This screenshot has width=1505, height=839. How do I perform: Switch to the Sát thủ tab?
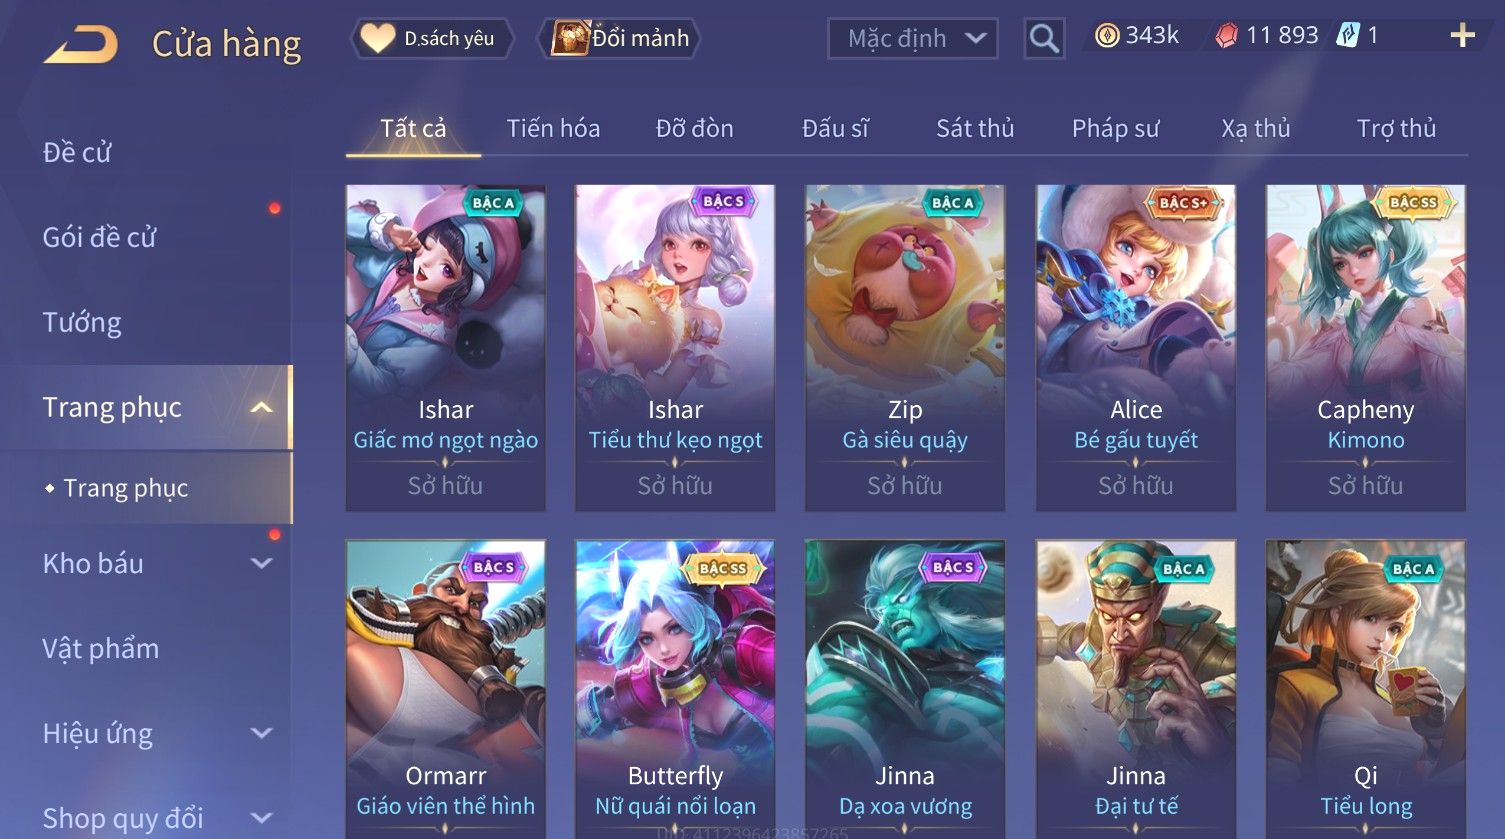[x=975, y=128]
